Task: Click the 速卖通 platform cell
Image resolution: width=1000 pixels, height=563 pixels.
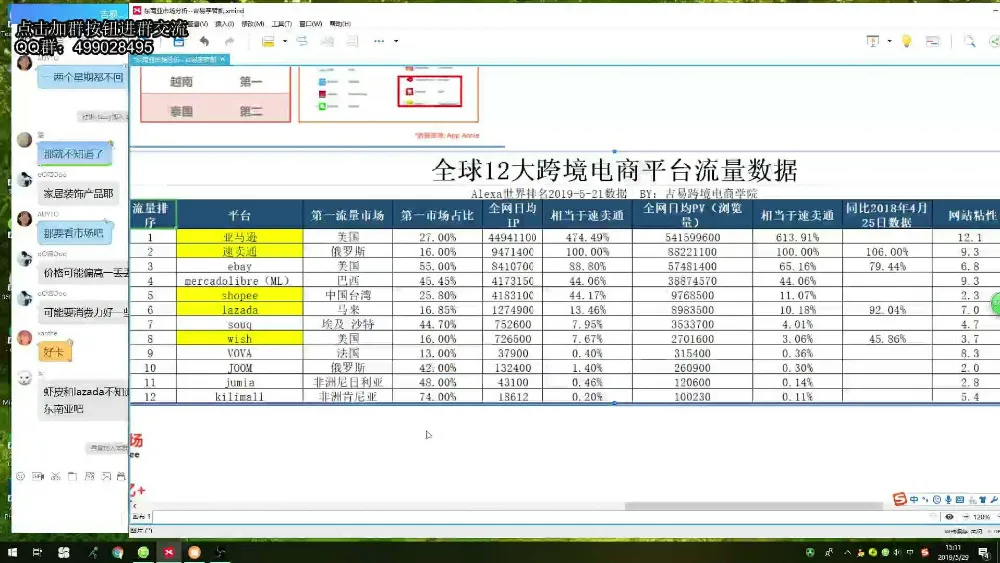Action: click(240, 252)
